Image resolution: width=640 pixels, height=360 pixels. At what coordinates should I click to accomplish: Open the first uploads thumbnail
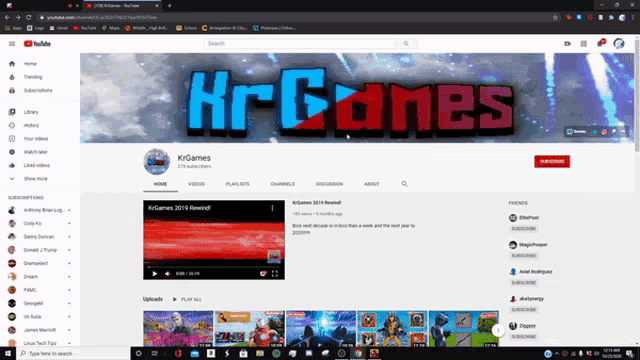(178, 329)
